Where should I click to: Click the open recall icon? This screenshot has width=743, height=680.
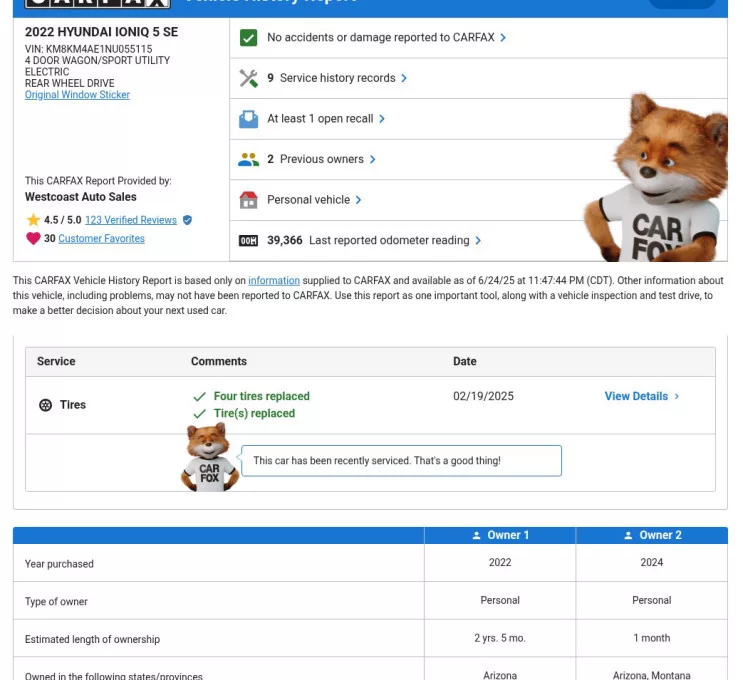pos(249,119)
